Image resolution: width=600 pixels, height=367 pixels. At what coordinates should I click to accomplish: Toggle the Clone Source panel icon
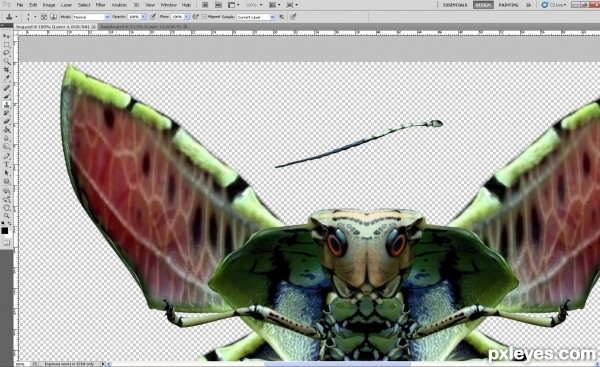click(54, 17)
